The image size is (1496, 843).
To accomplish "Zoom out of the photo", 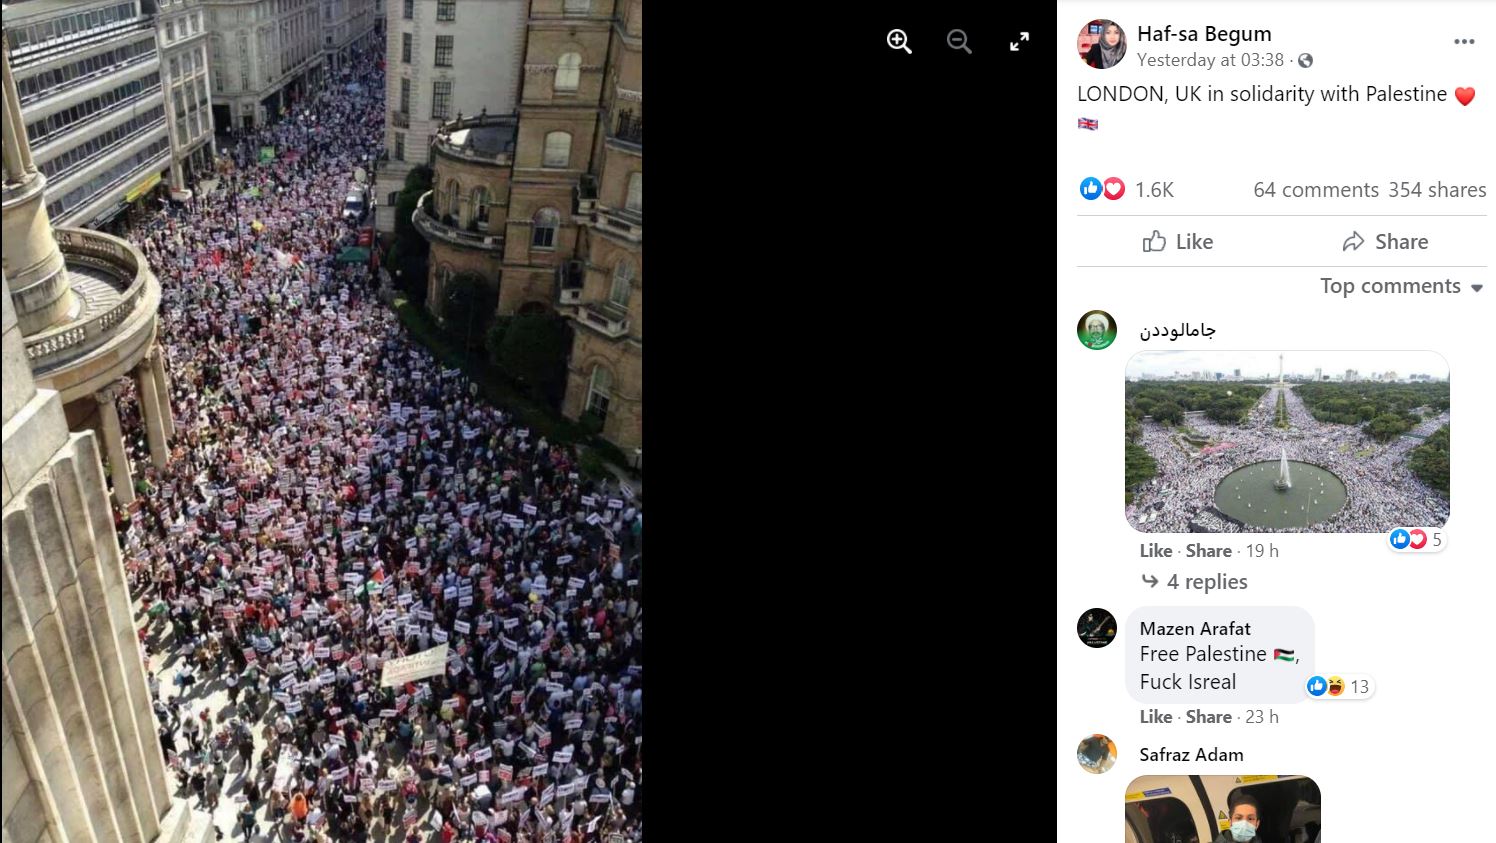I will click(x=959, y=41).
